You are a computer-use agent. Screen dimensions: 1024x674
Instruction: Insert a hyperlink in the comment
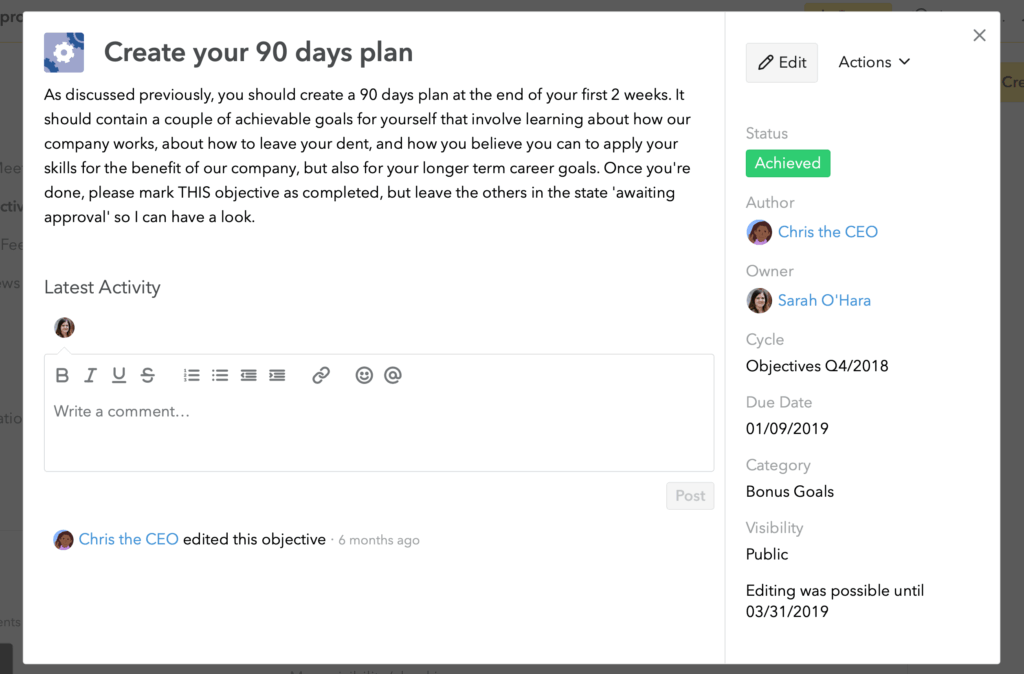(321, 375)
